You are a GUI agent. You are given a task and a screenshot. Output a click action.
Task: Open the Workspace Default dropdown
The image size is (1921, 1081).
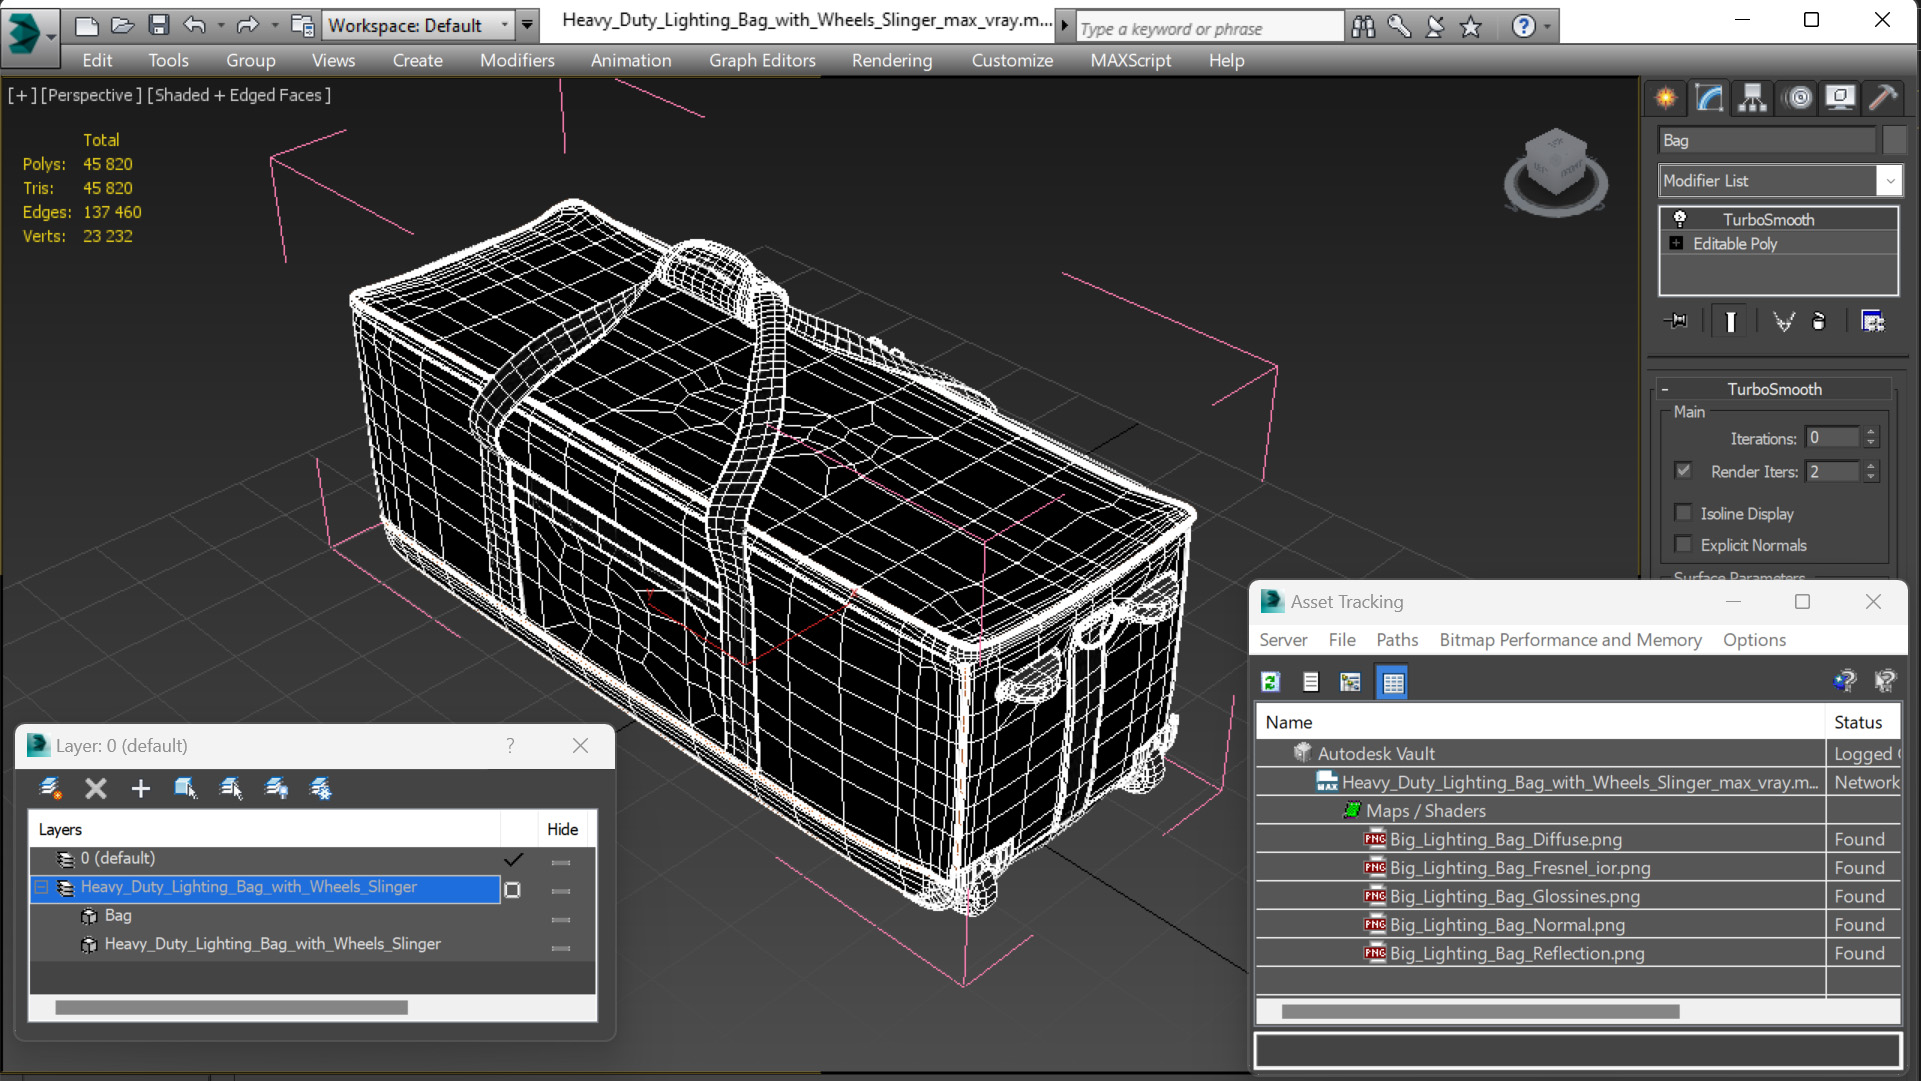point(417,25)
